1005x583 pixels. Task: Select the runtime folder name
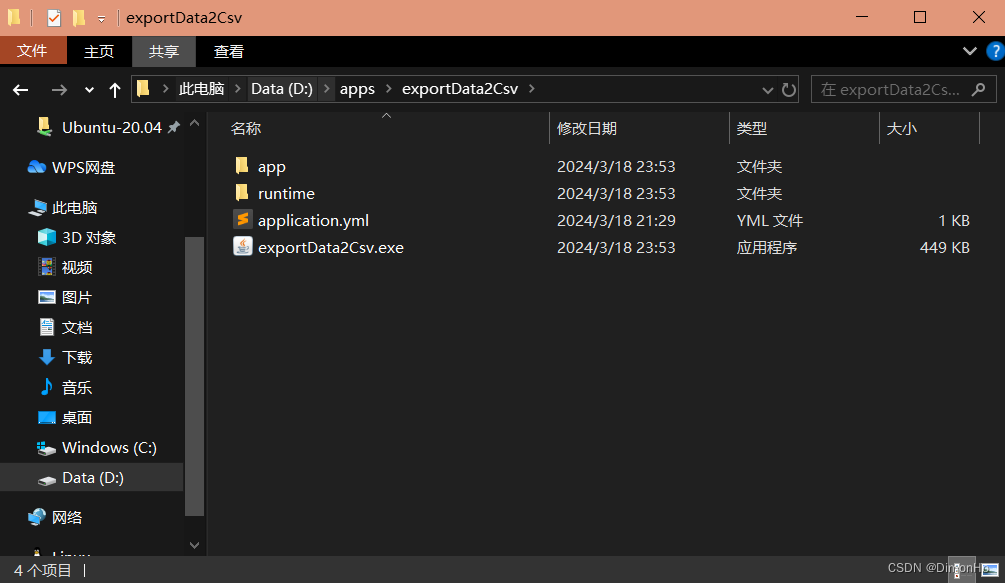click(286, 193)
